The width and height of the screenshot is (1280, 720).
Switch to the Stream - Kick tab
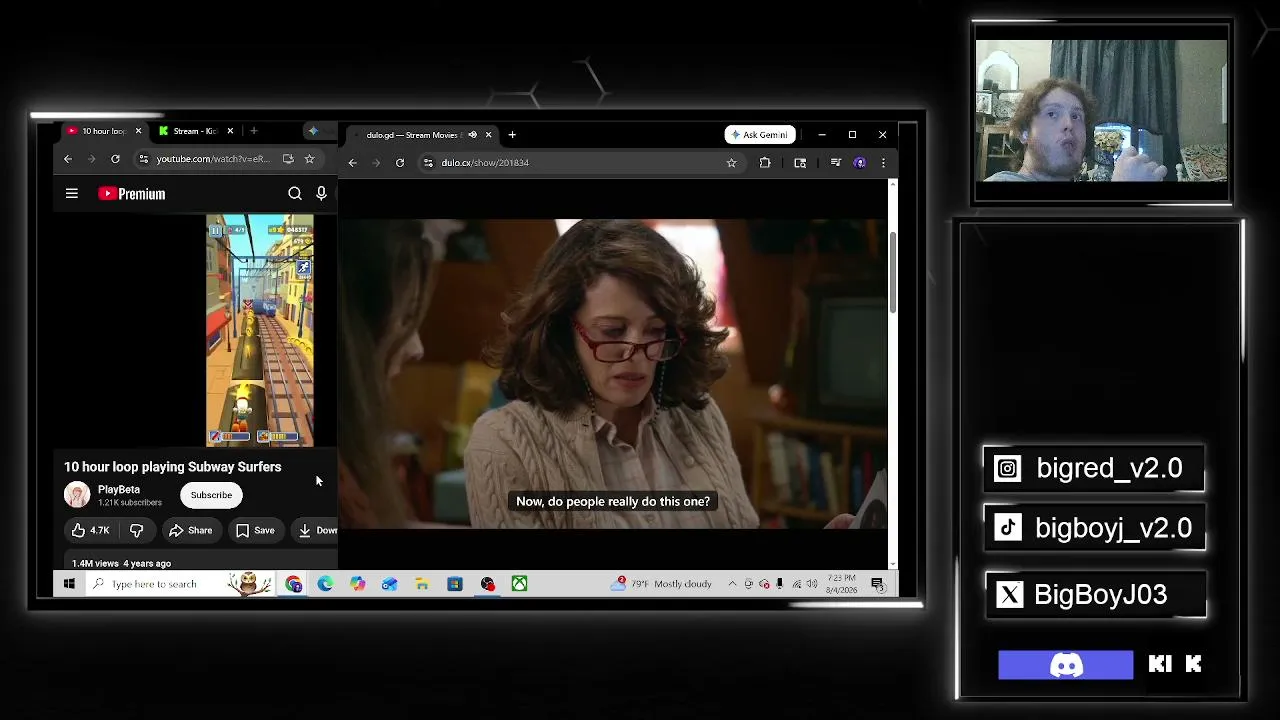pos(195,131)
